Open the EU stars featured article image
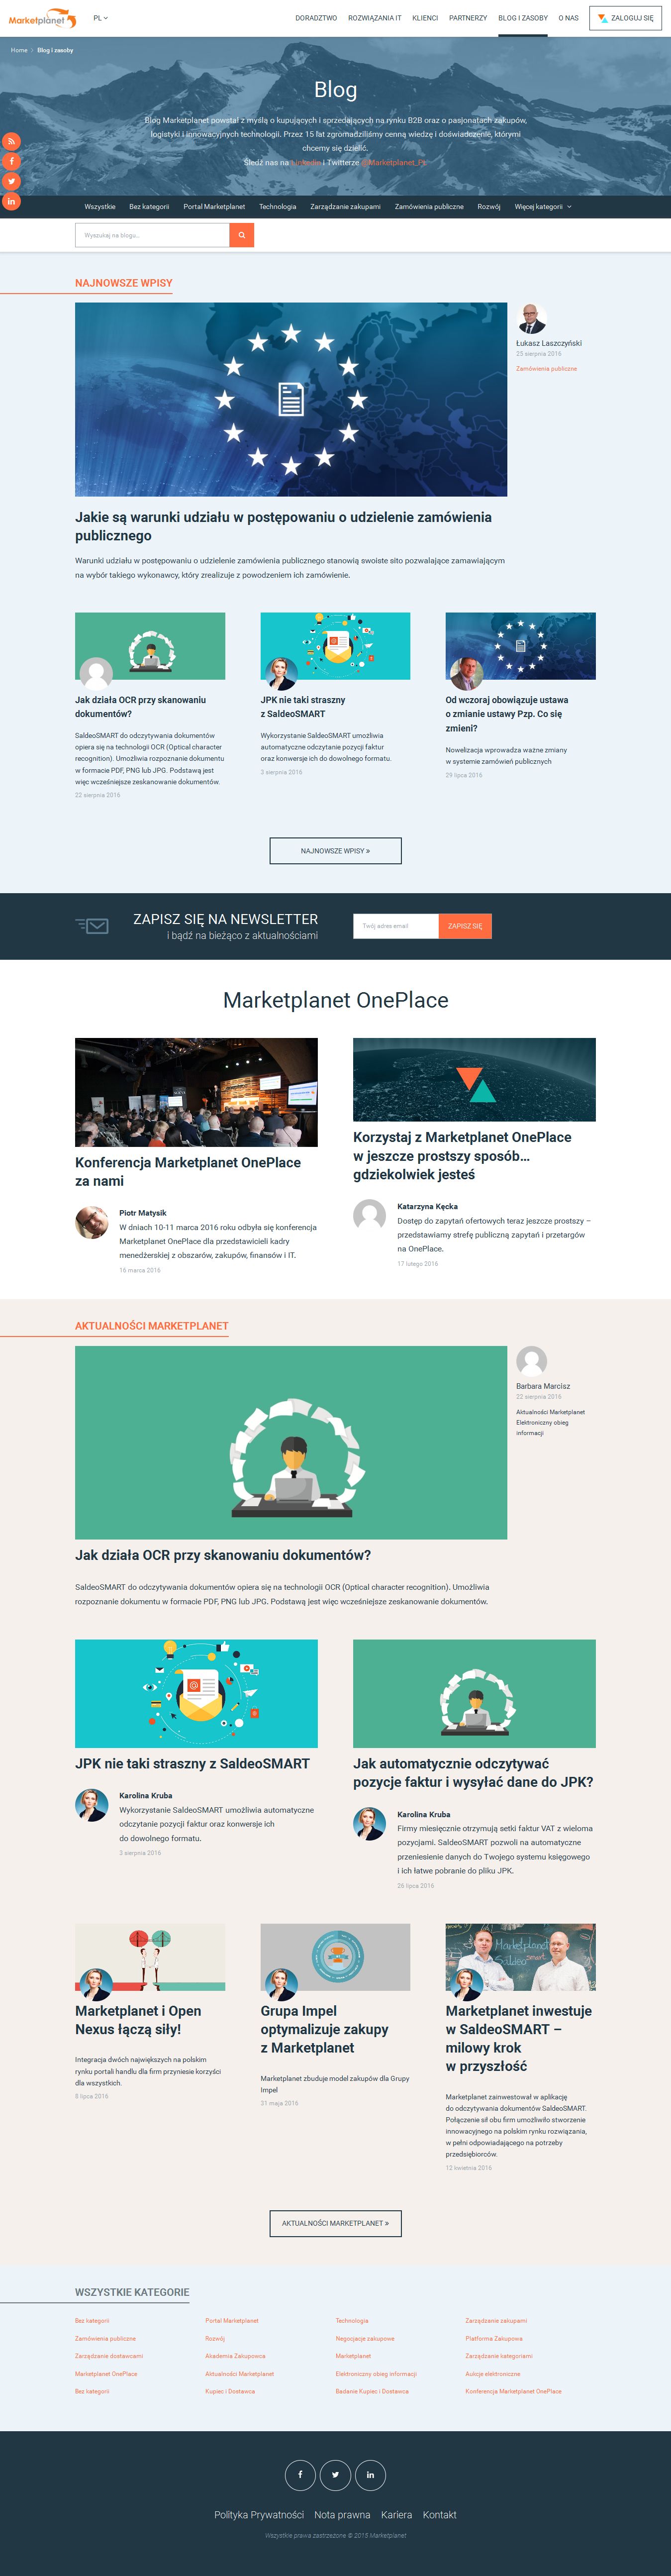 pos(291,399)
